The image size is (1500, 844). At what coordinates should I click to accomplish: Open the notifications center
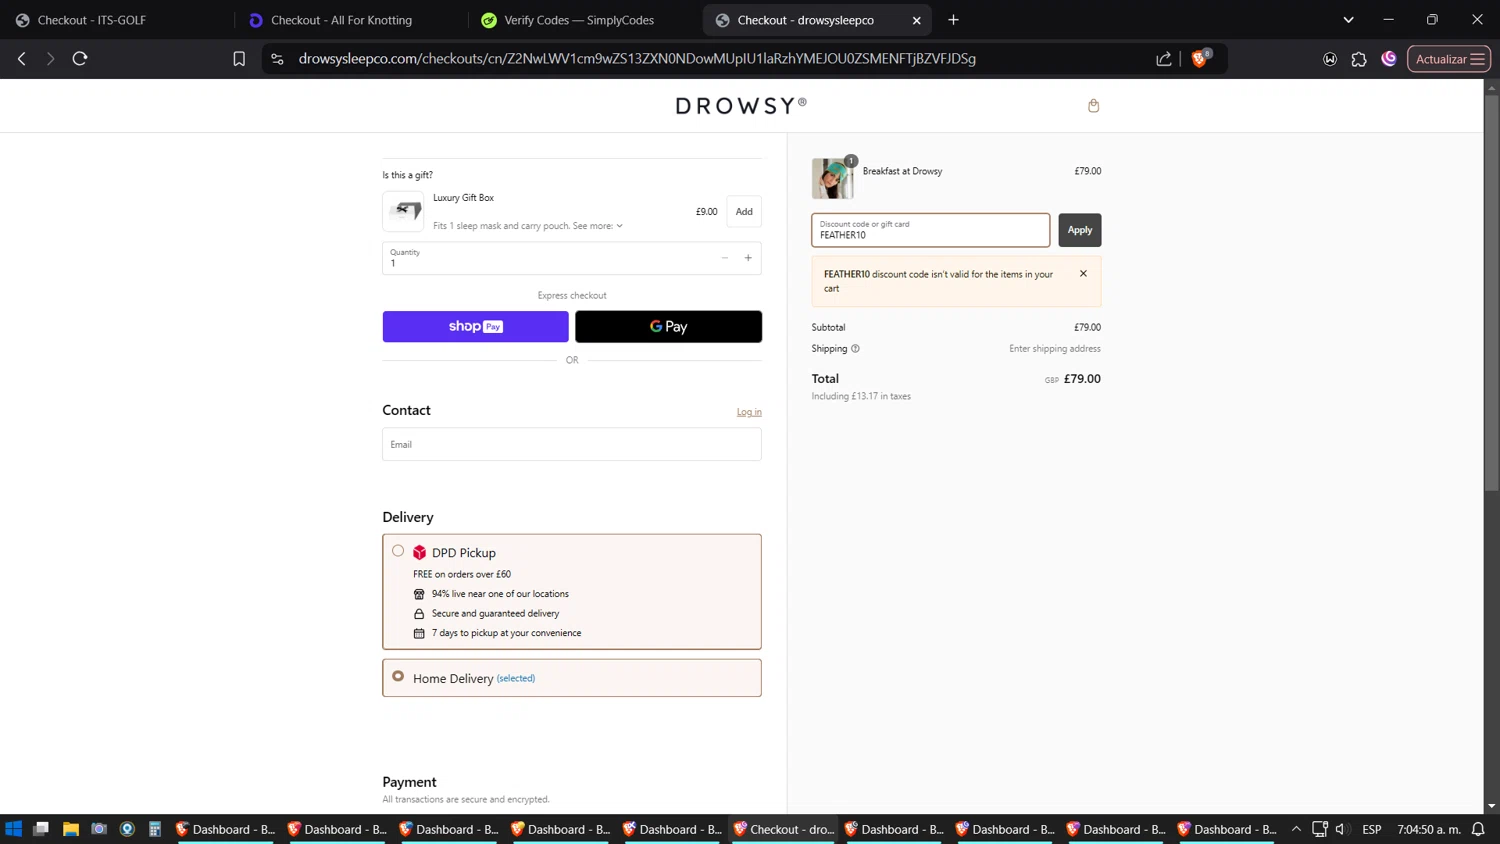click(1478, 829)
